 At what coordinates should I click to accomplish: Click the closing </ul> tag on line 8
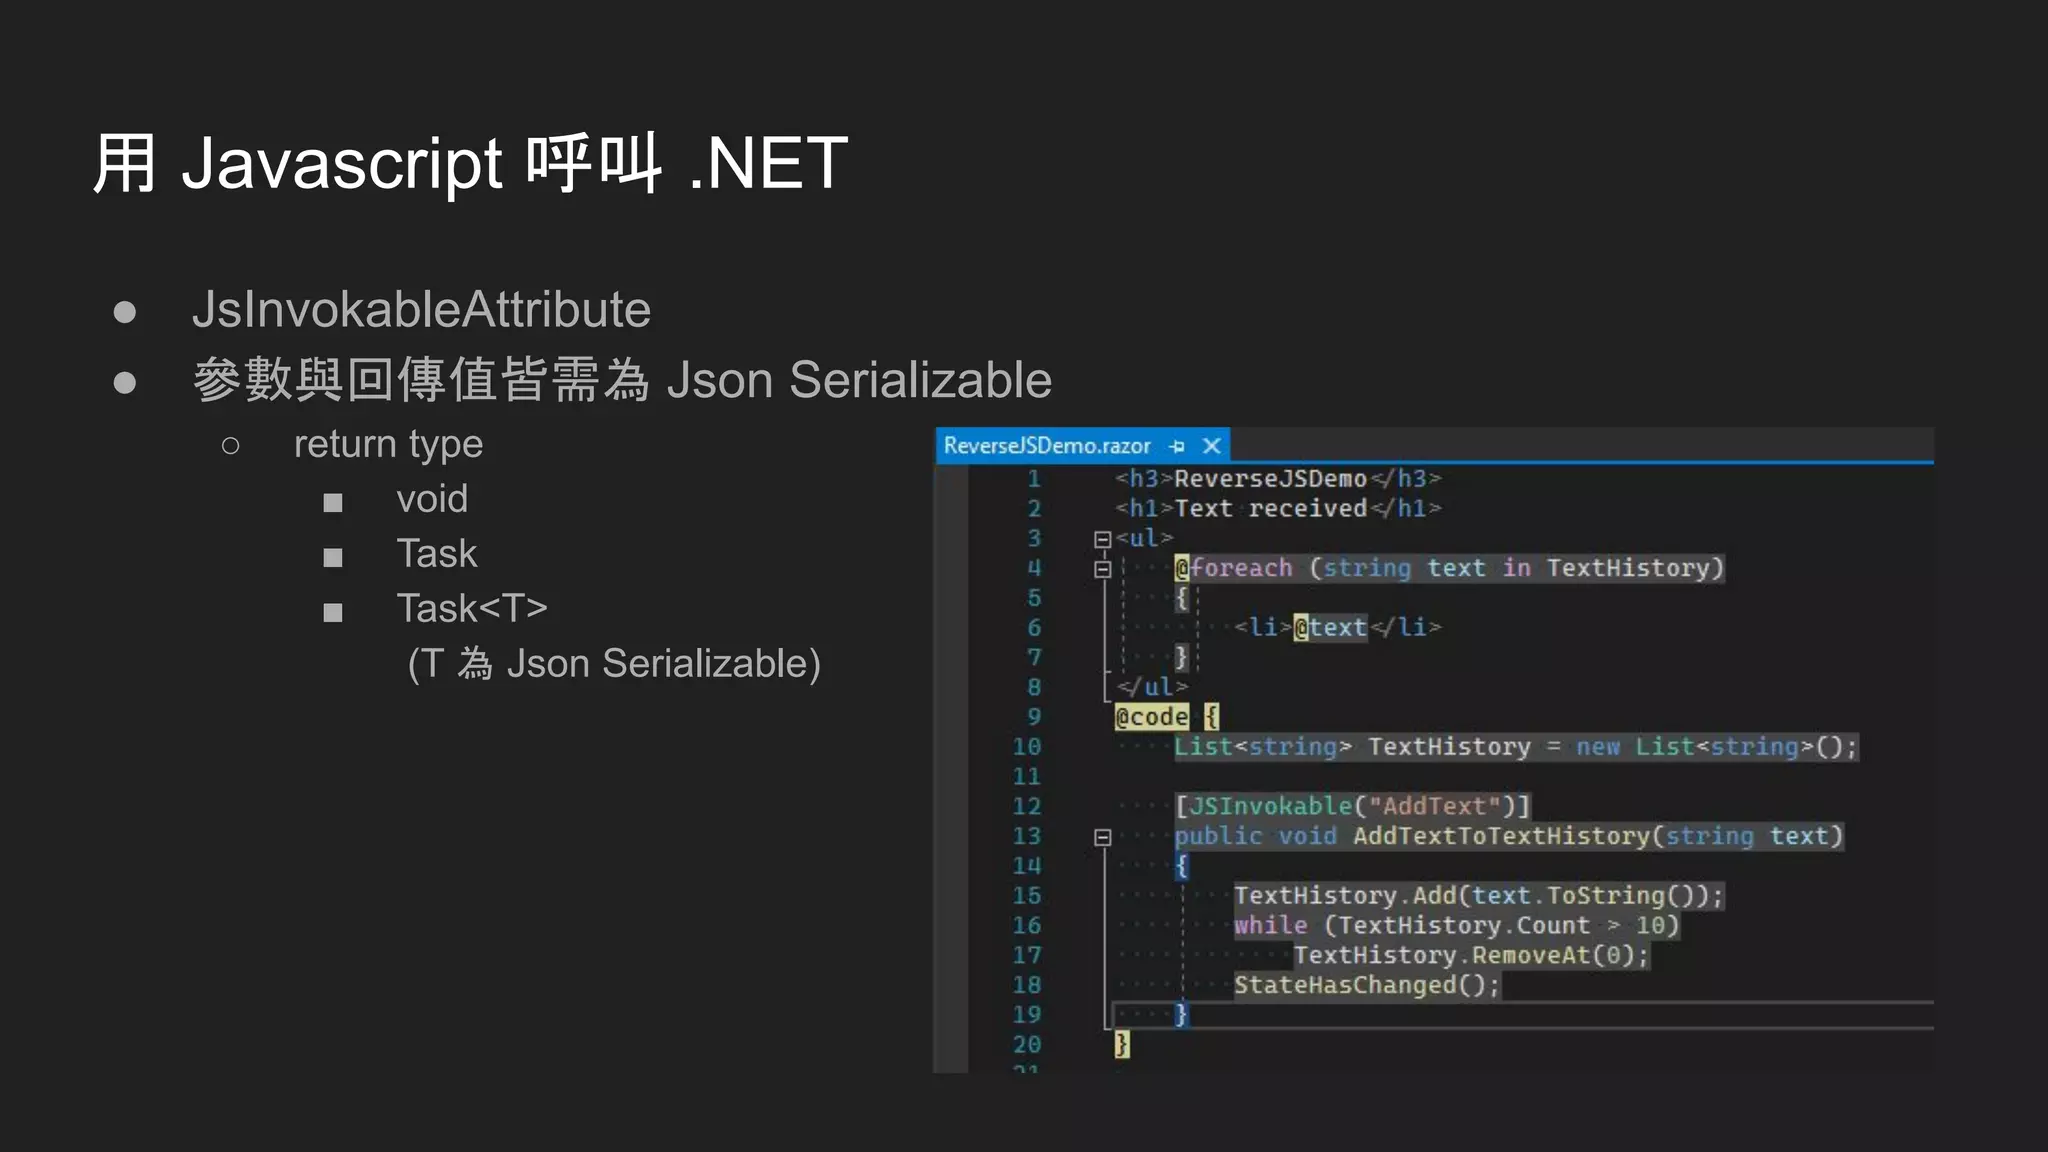pyautogui.click(x=1151, y=687)
